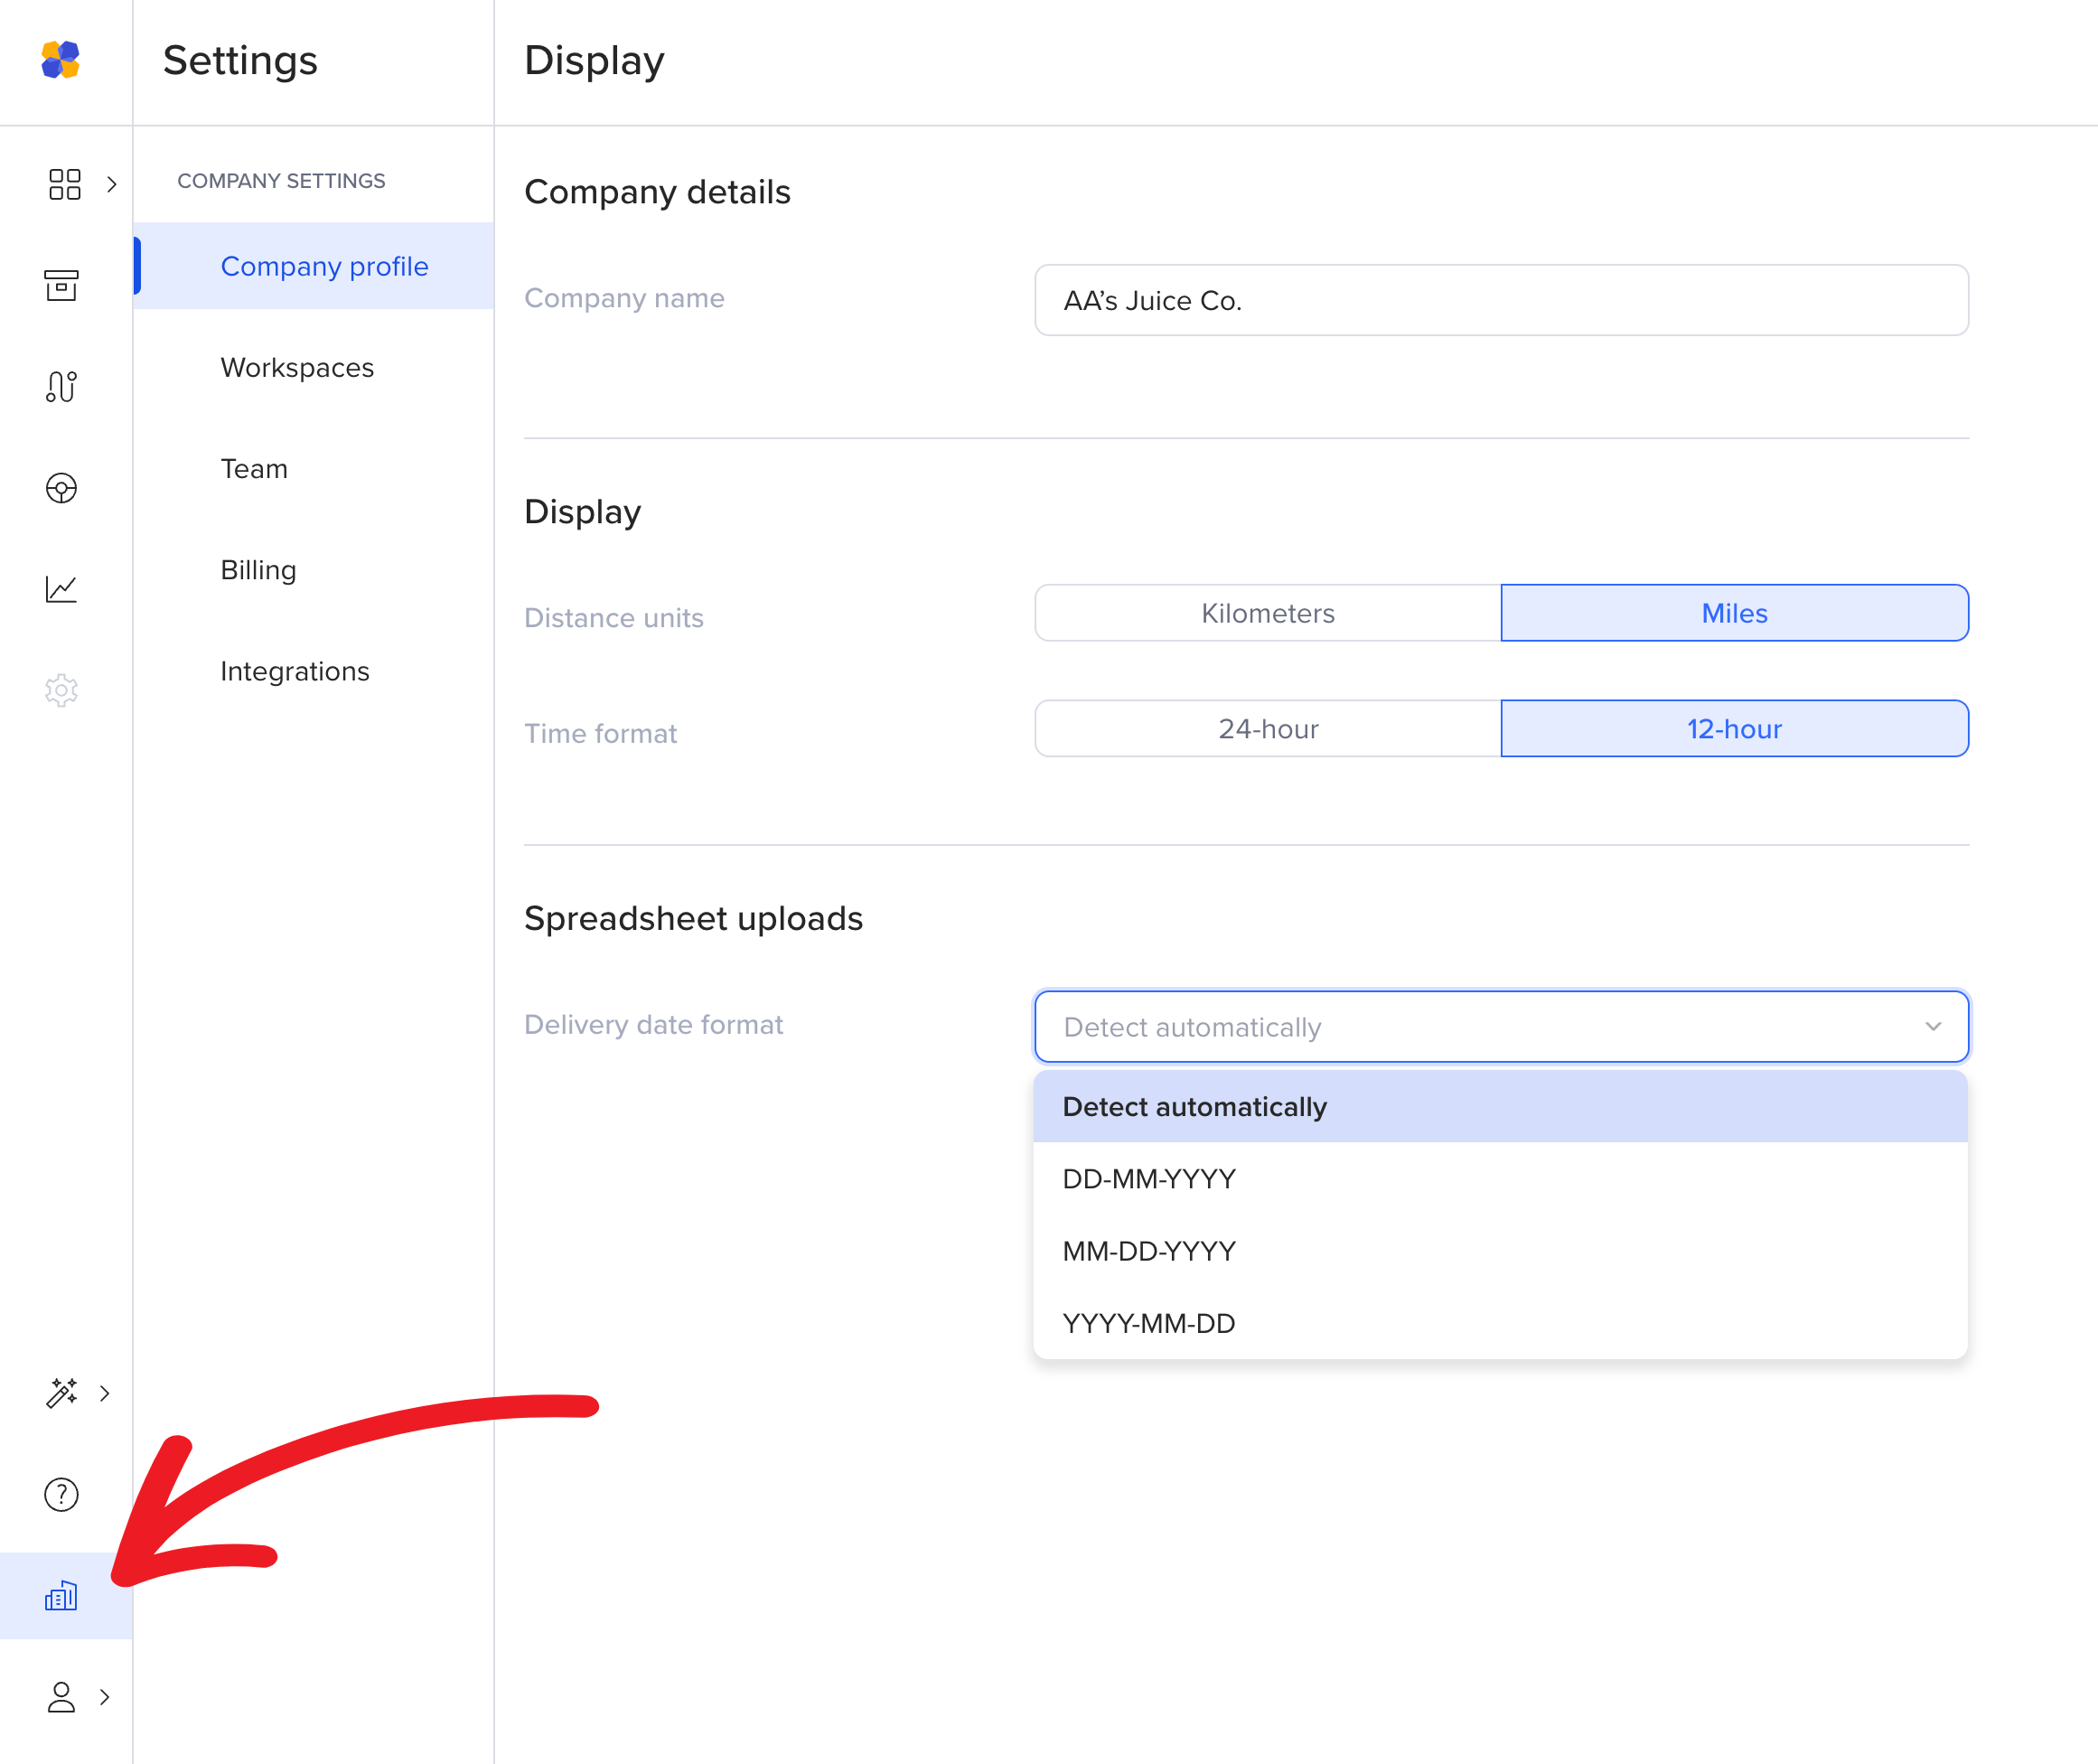2098x1764 pixels.
Task: Expand chevron next to user profile icon
Action: coord(105,1697)
